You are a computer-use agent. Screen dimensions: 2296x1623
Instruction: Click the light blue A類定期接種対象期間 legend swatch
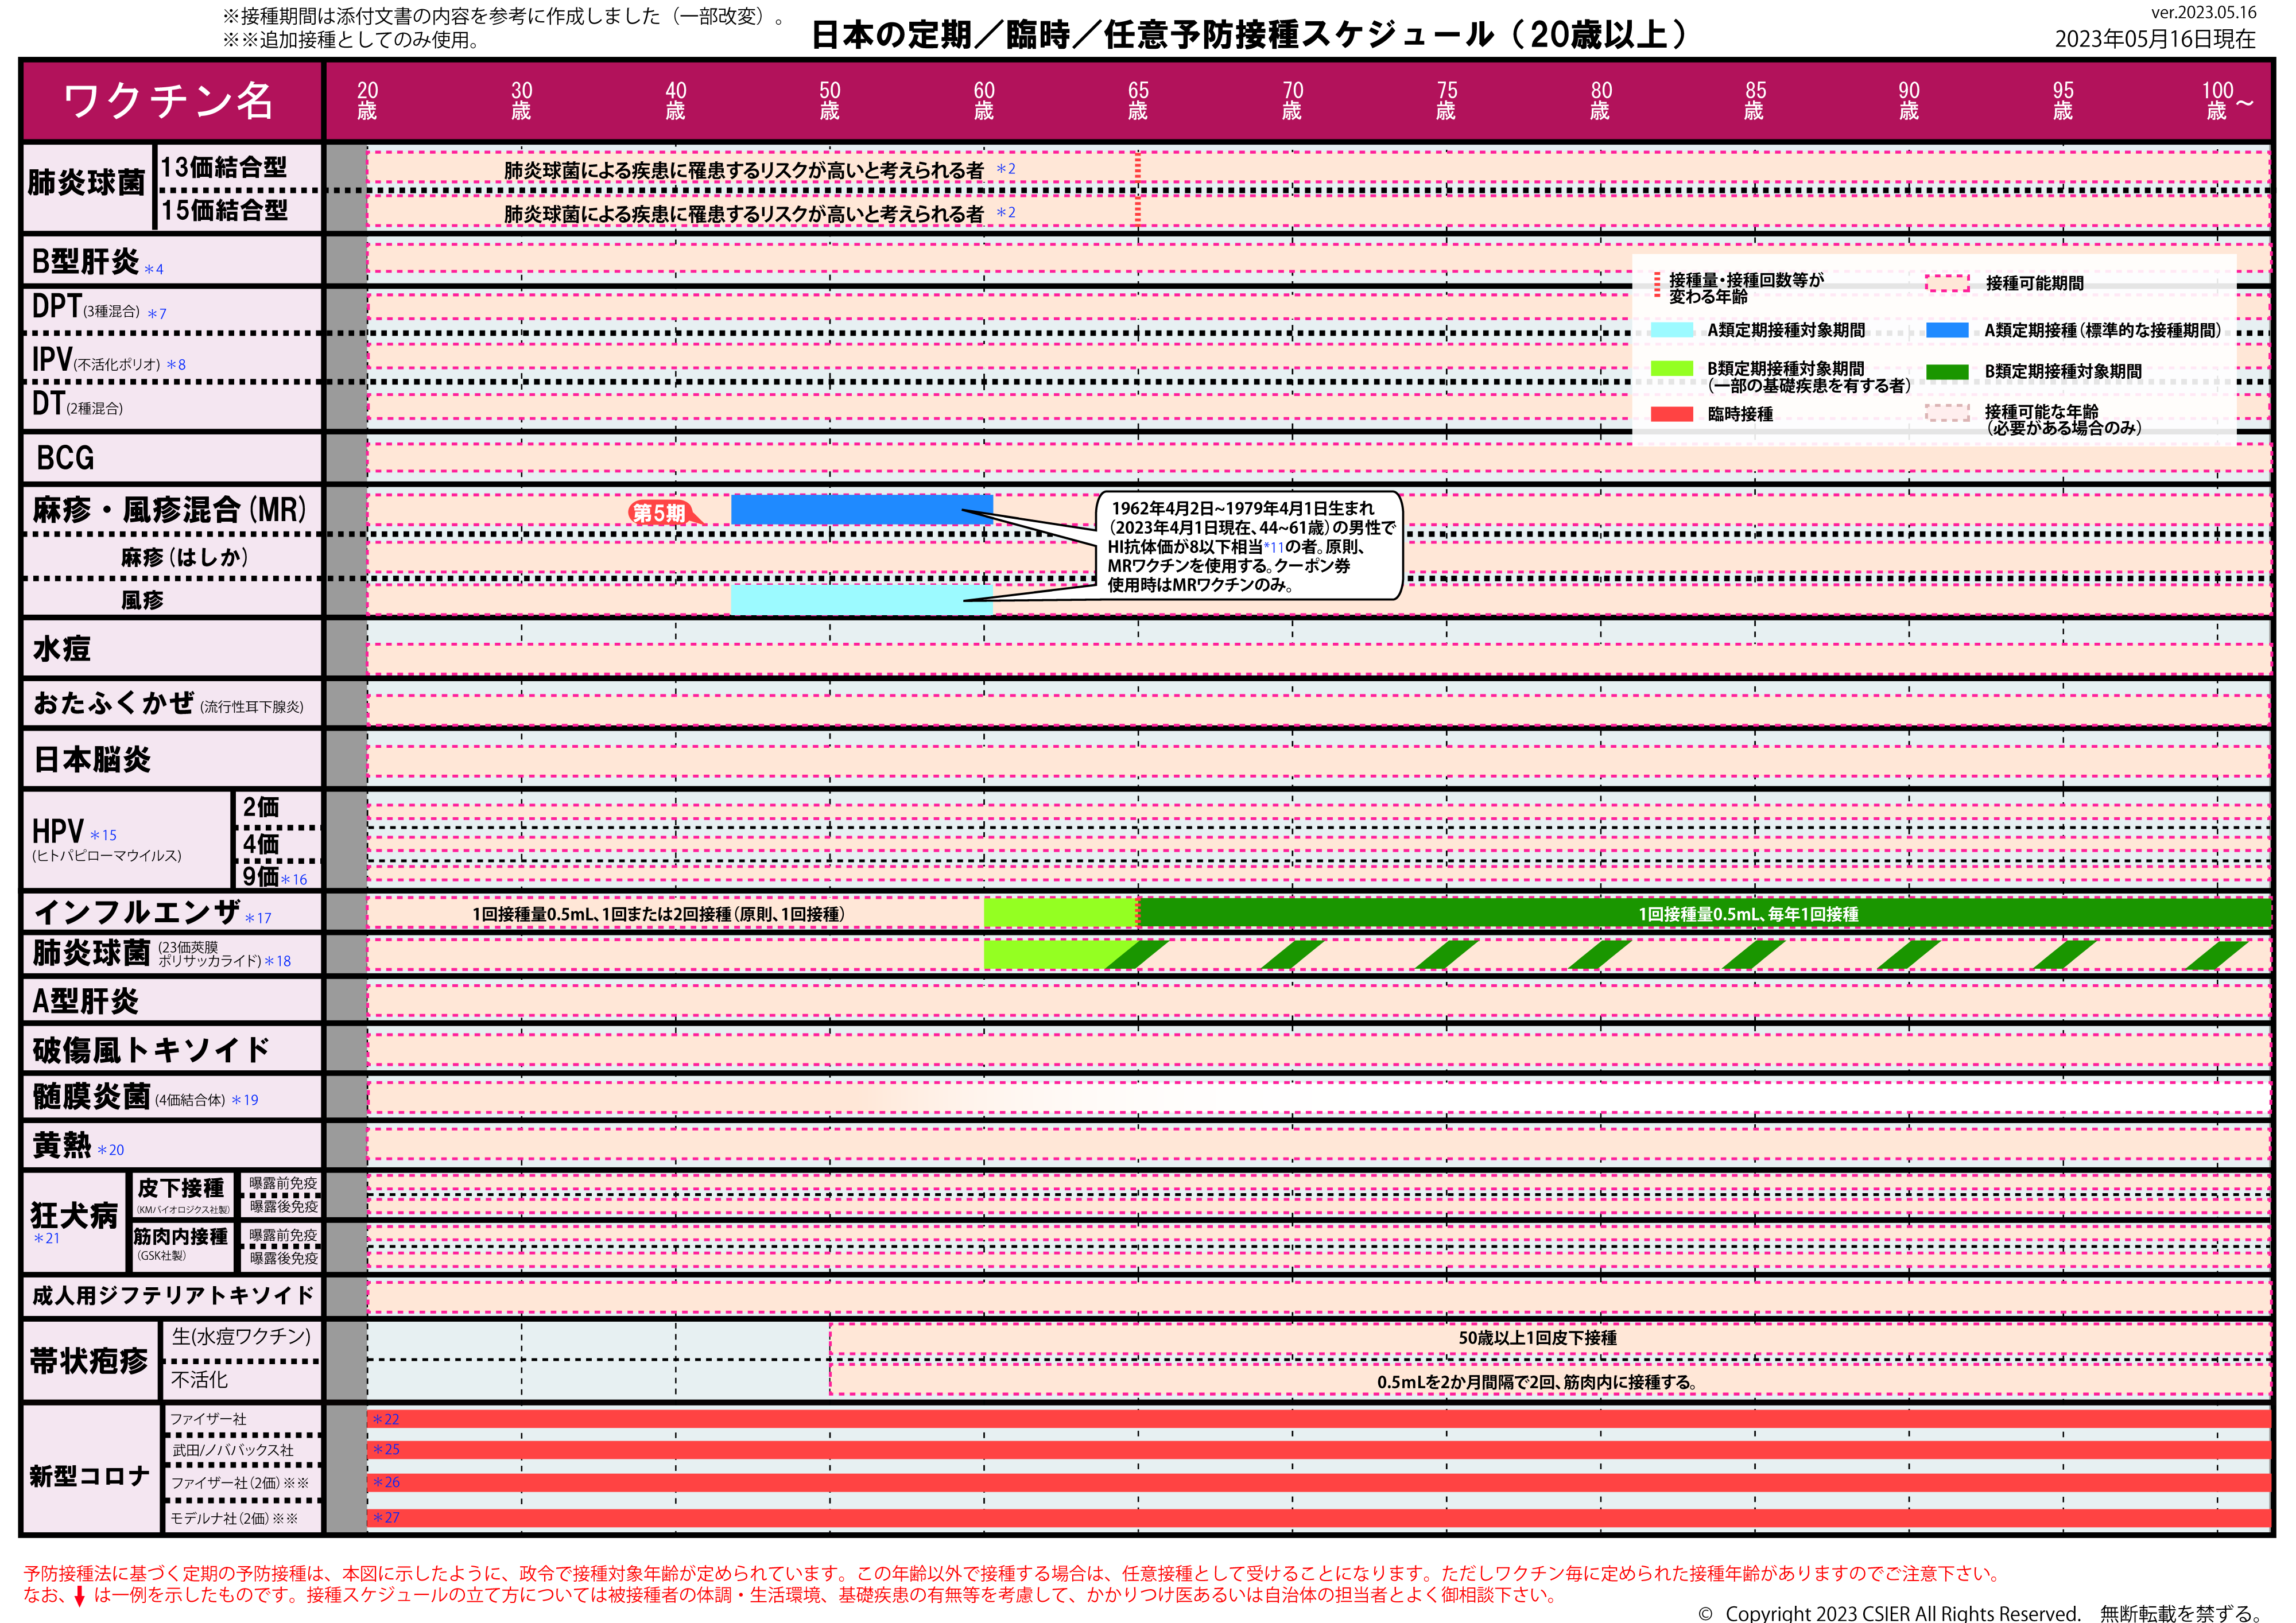point(1671,330)
